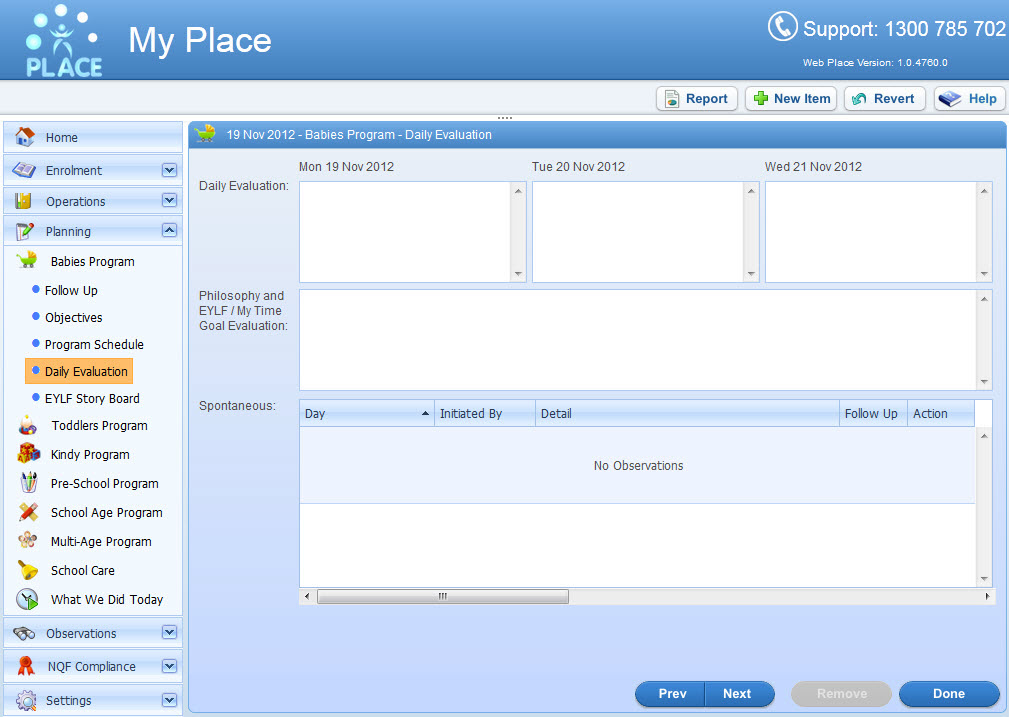Click the Babies Program stroller icon
Viewport: 1009px width, 717px height.
[28, 261]
